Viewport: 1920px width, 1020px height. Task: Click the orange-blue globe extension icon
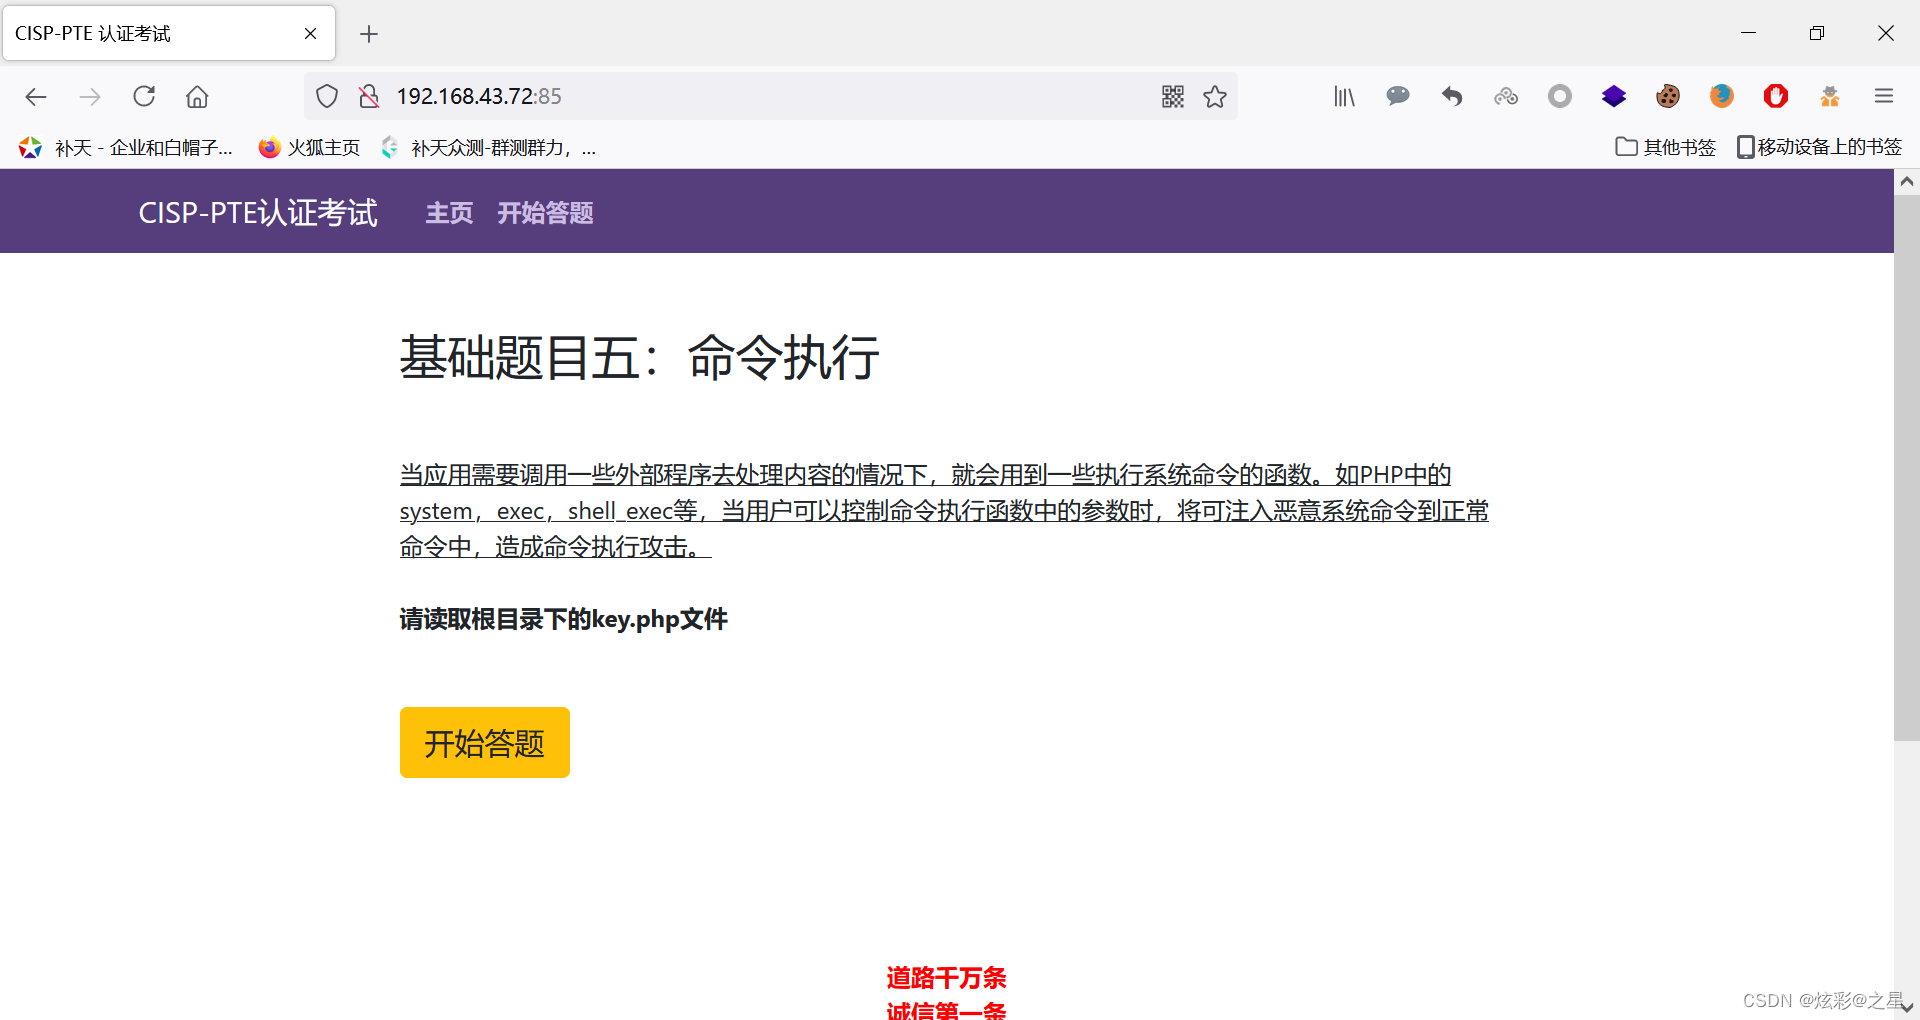pos(1722,96)
